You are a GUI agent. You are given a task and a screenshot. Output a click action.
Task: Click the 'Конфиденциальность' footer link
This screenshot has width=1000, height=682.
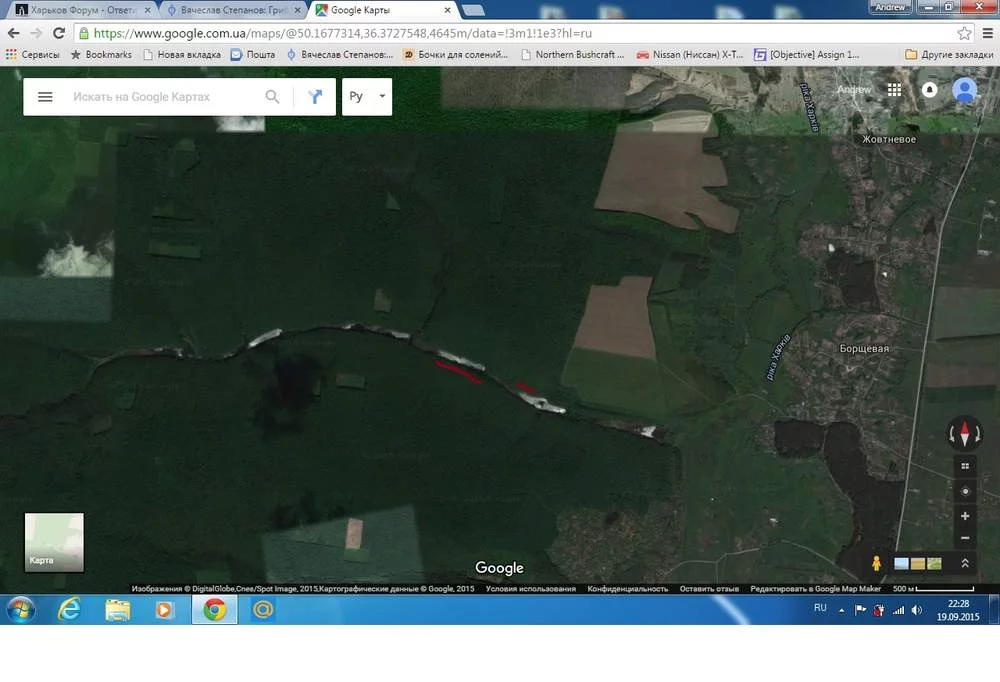pyautogui.click(x=628, y=589)
